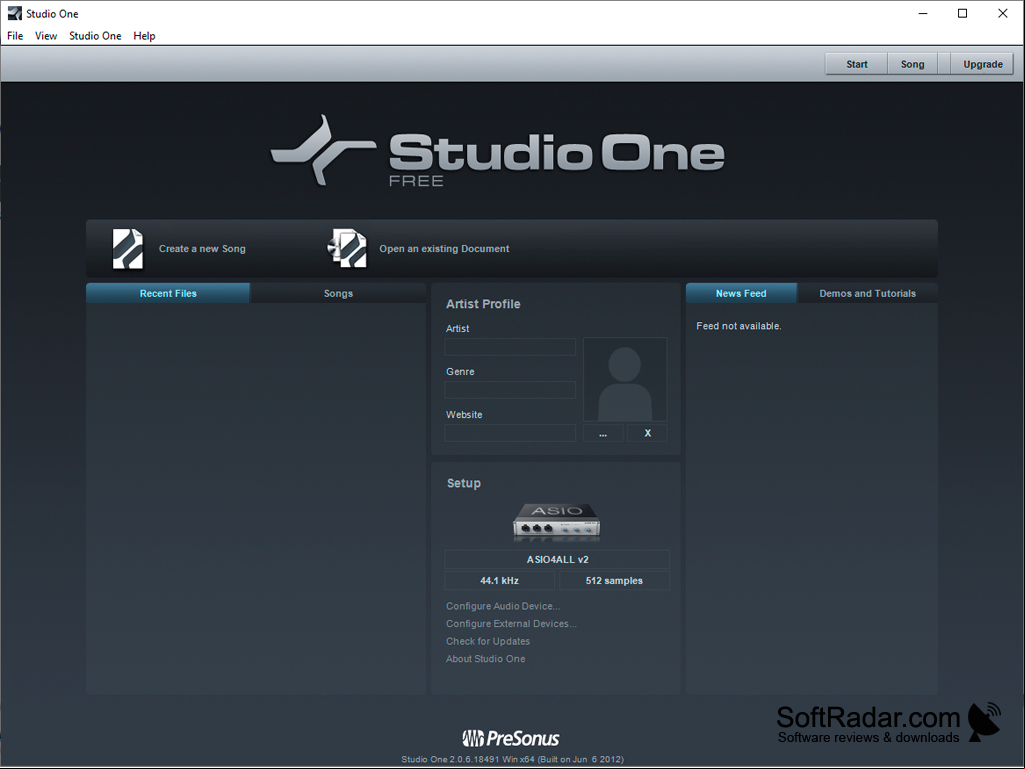
Task: Click Check for Updates link
Action: click(488, 641)
